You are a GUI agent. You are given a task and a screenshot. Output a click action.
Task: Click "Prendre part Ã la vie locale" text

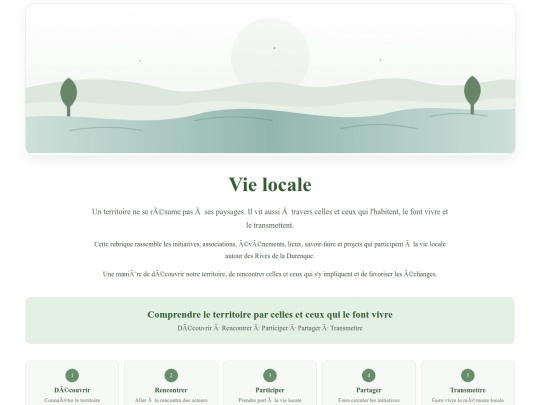(x=270, y=400)
